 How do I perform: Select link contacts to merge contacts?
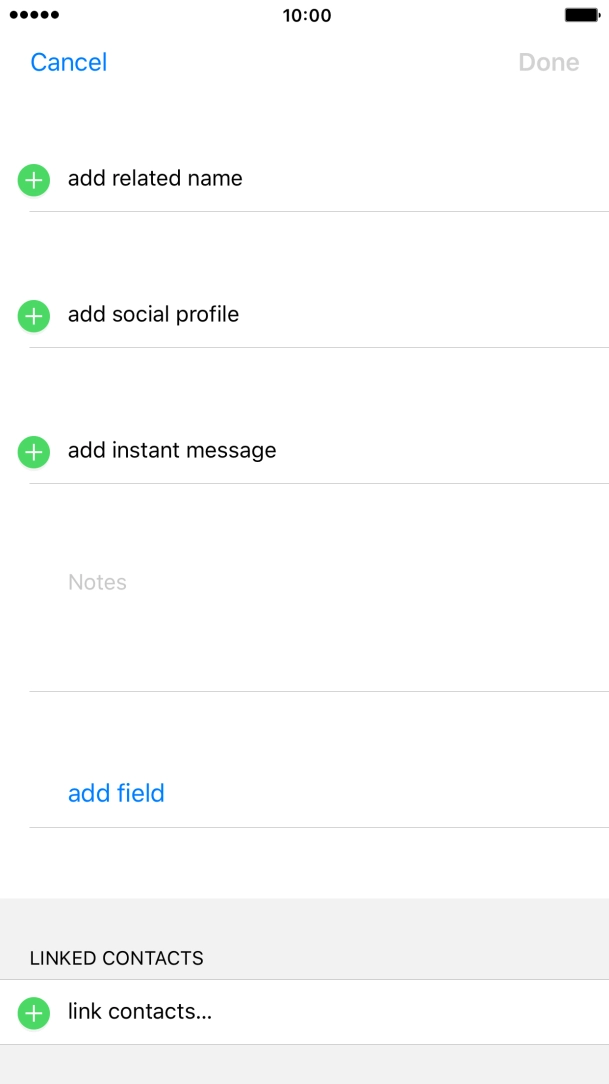coord(140,1012)
